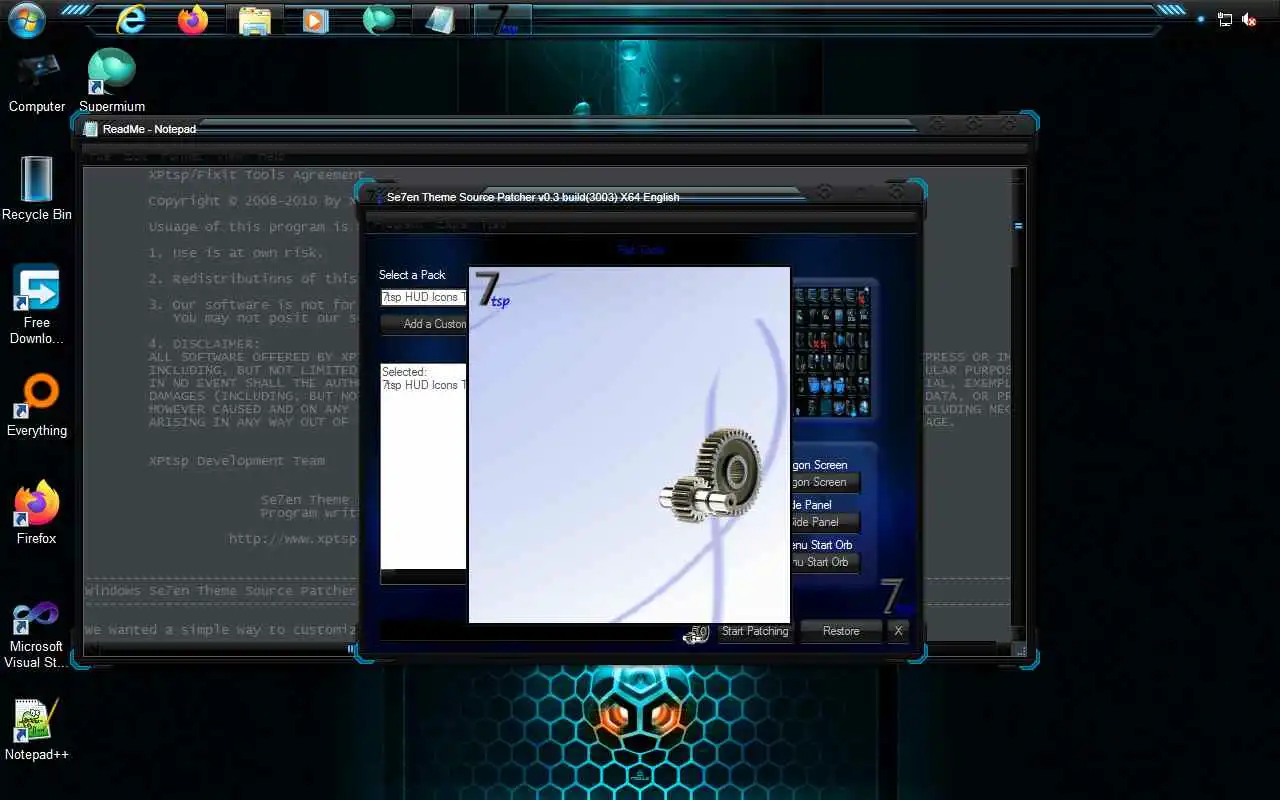Select the Notepad++ desktop shortcut
This screenshot has height=800, width=1280.
37,730
